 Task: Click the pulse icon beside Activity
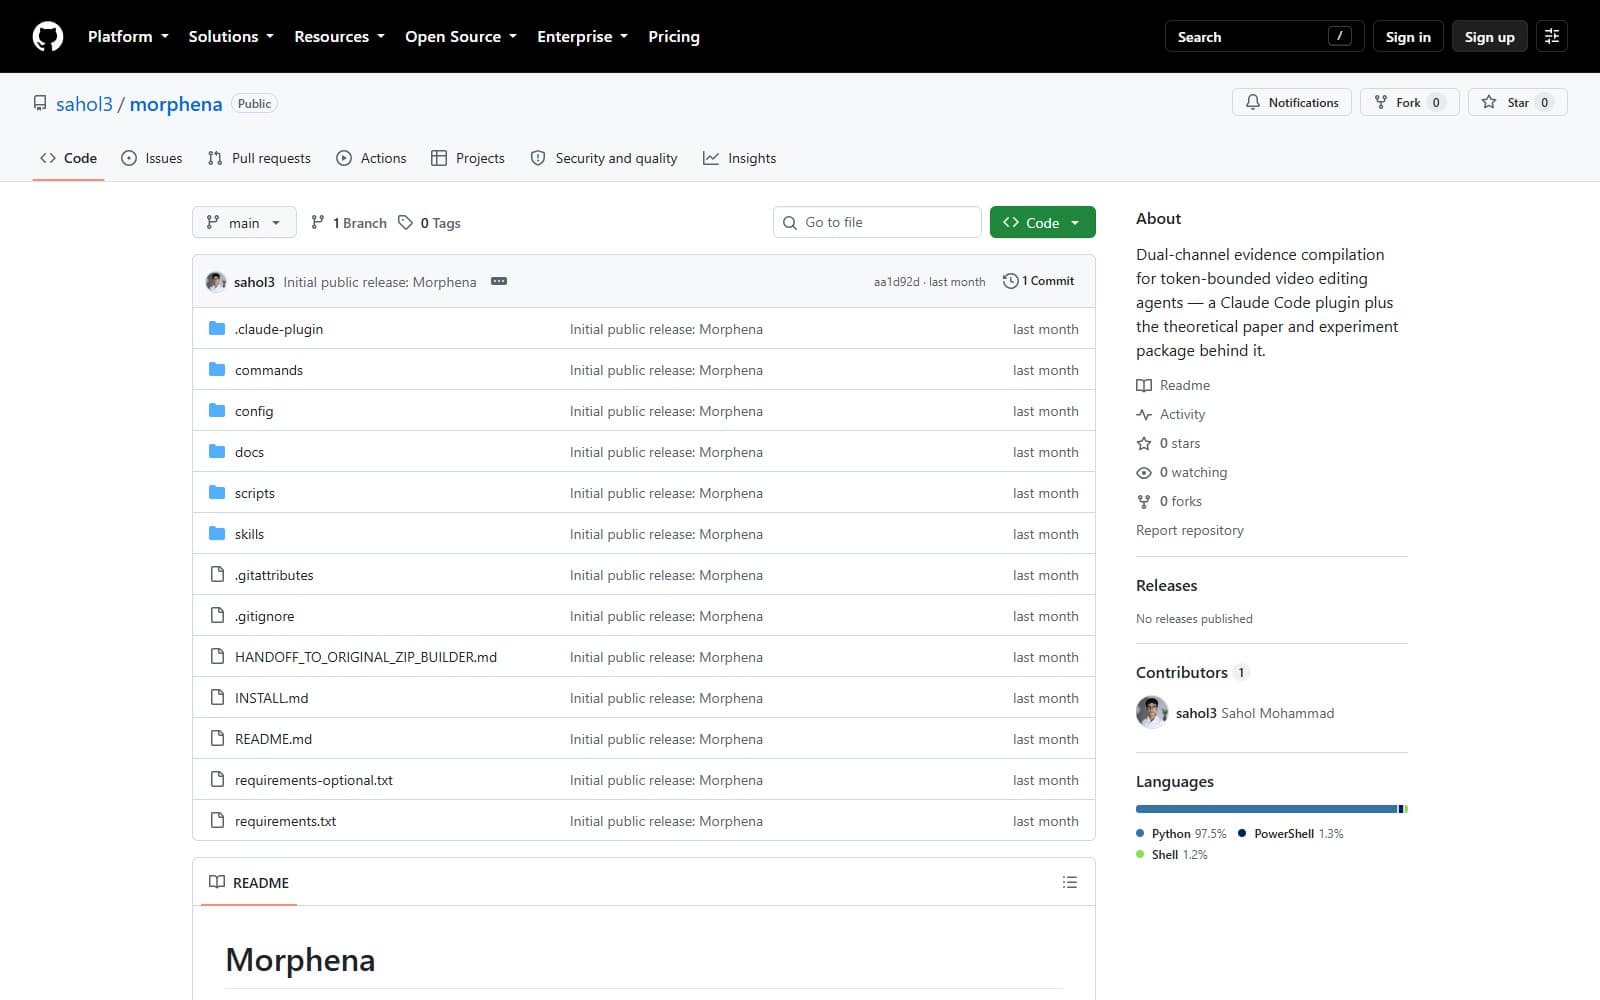(x=1144, y=414)
